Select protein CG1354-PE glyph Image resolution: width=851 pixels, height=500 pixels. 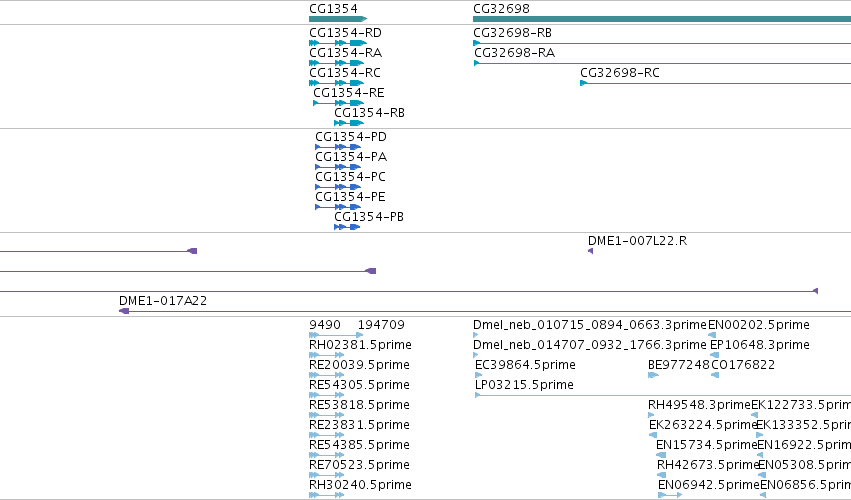click(338, 207)
